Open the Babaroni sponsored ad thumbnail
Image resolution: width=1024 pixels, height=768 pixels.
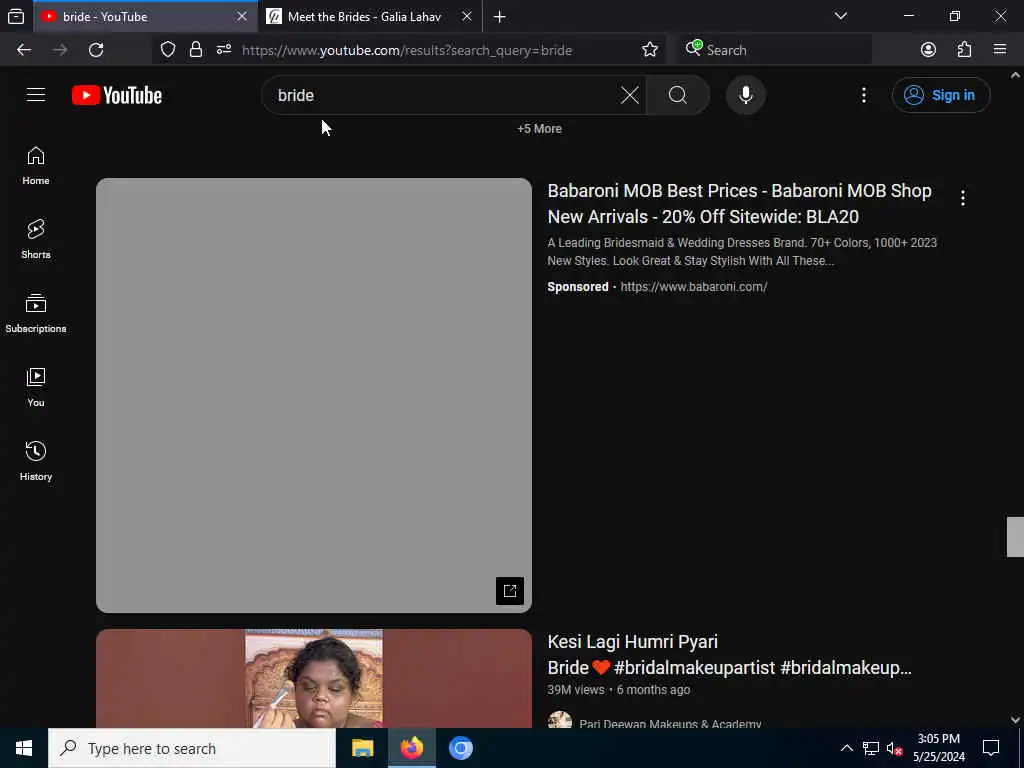click(x=314, y=396)
